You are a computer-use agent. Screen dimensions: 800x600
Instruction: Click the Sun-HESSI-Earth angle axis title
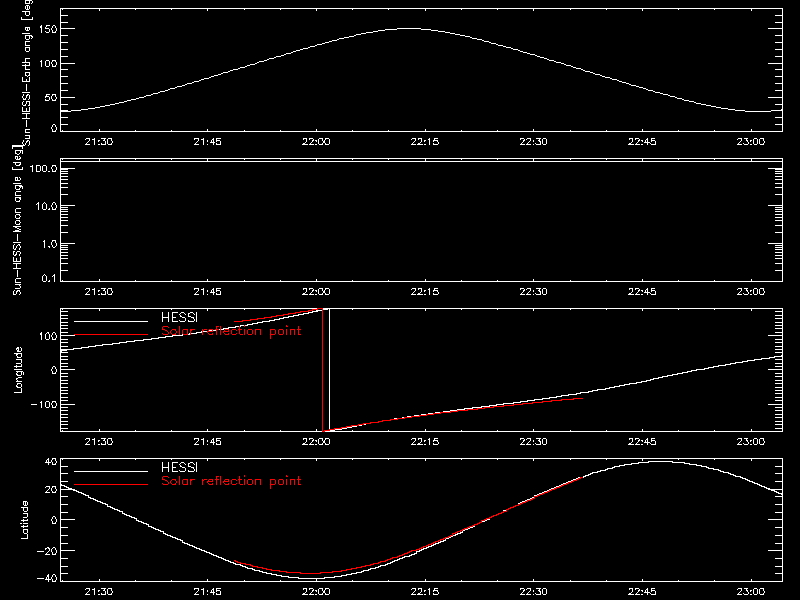(27, 73)
